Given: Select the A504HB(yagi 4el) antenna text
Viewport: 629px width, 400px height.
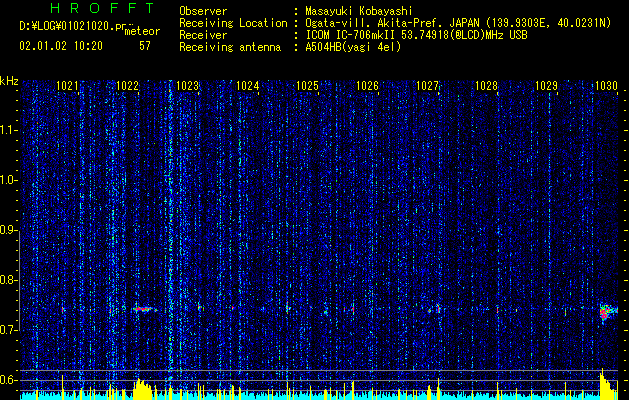Looking at the screenshot, I should point(353,47).
